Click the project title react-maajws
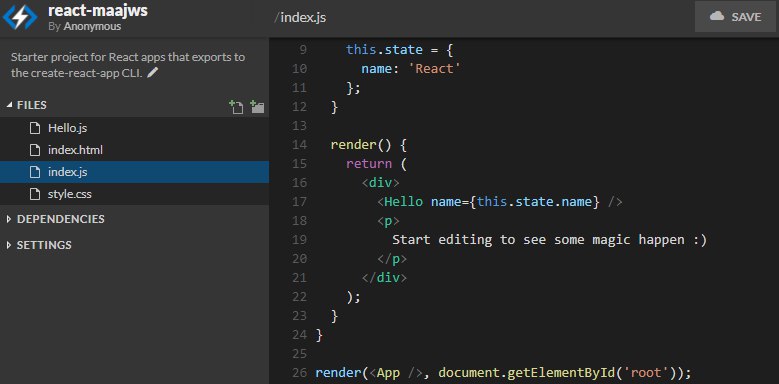This screenshot has width=779, height=384. point(97,10)
